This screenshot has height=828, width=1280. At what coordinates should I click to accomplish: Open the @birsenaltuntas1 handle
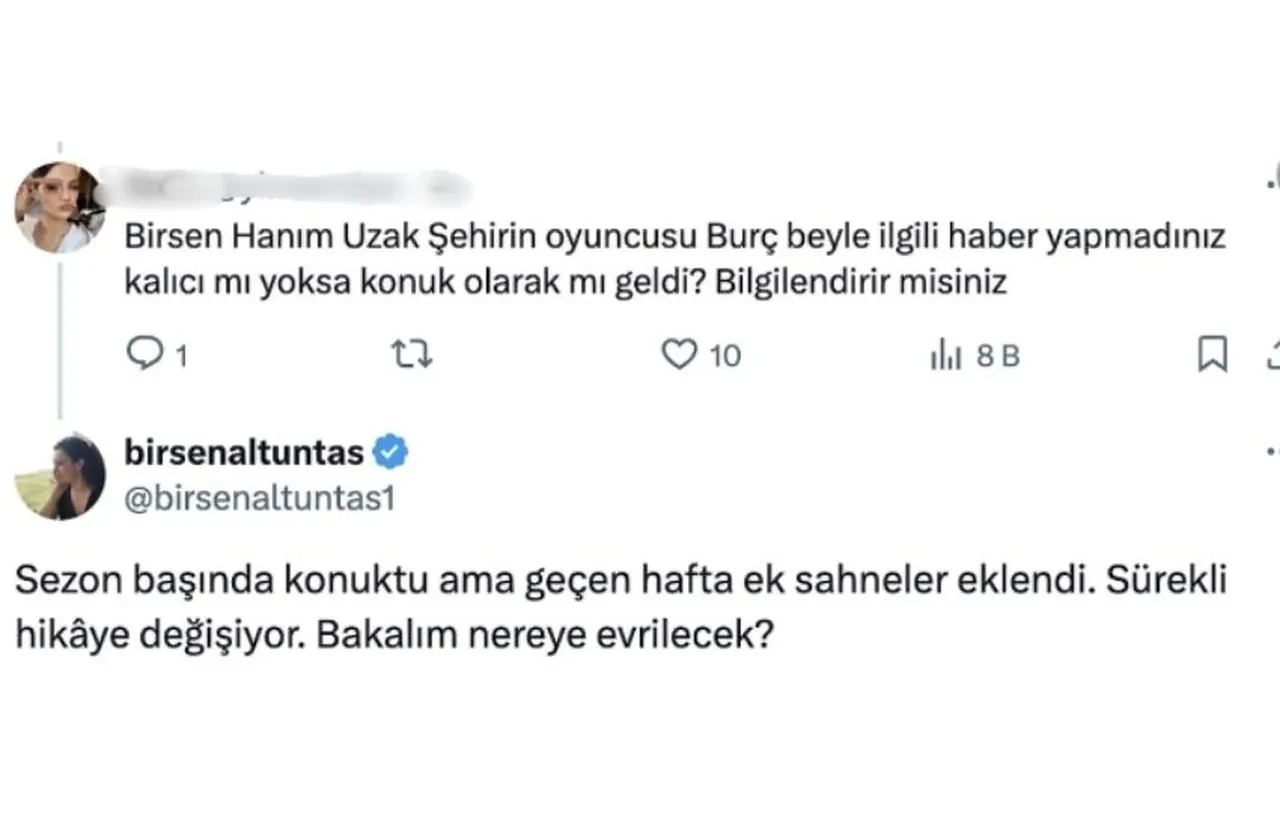pyautogui.click(x=257, y=494)
